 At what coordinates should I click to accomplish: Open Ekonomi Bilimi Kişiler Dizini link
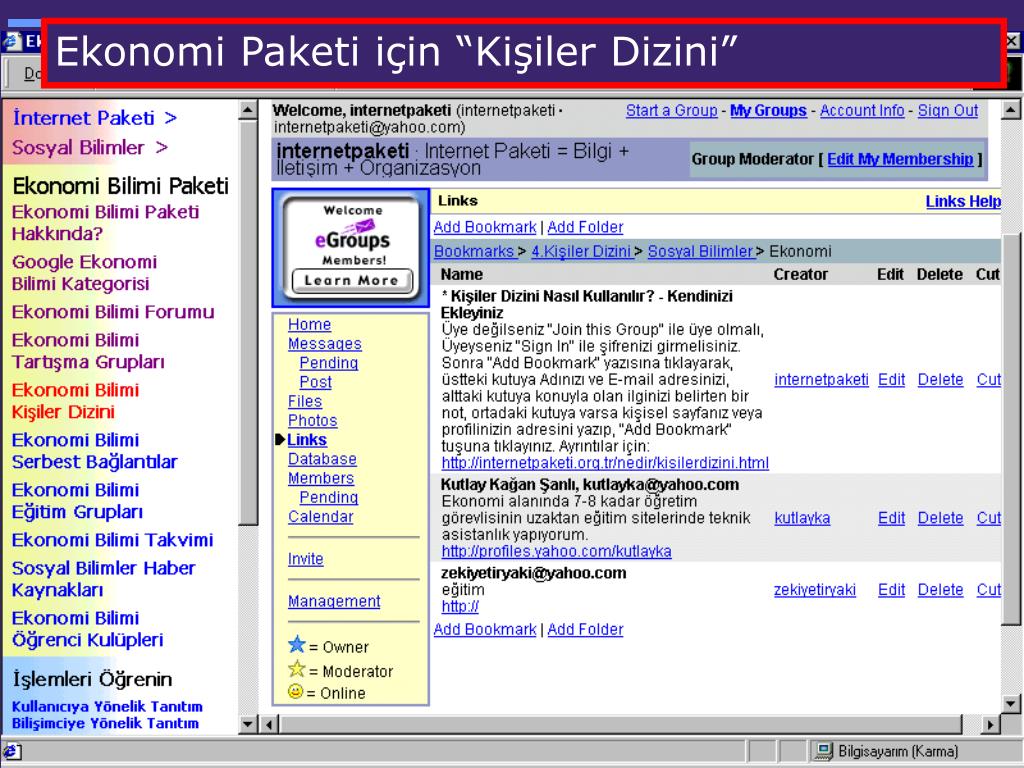75,401
